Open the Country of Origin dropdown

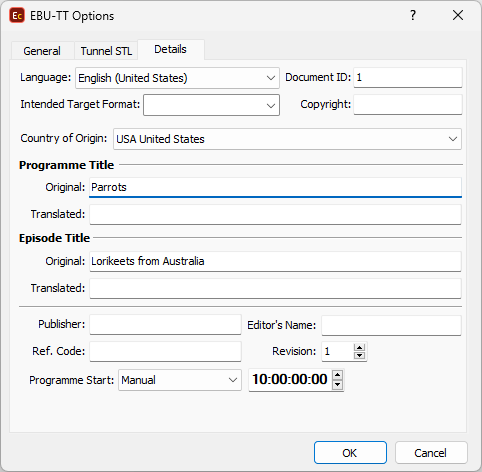coord(287,139)
